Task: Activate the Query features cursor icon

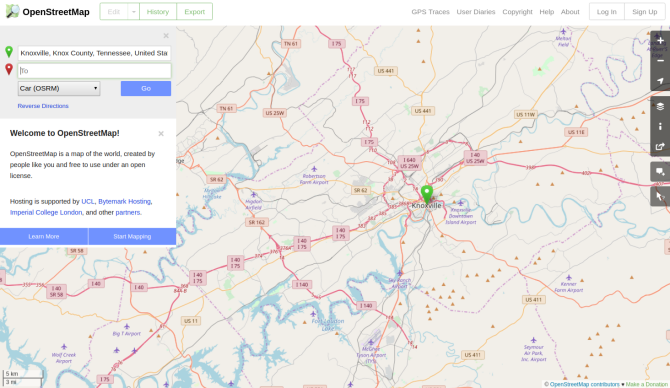Action: [x=660, y=196]
